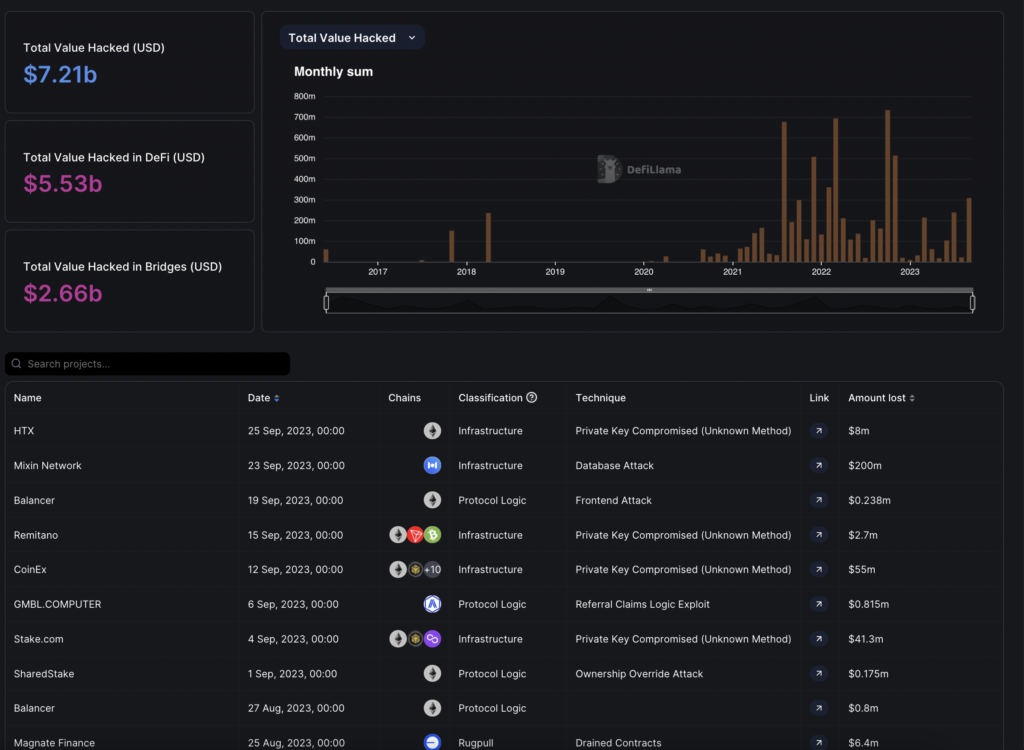The height and width of the screenshot is (750, 1024).
Task: Click the Referral Claims Logic Exploit cell
Action: click(x=642, y=604)
